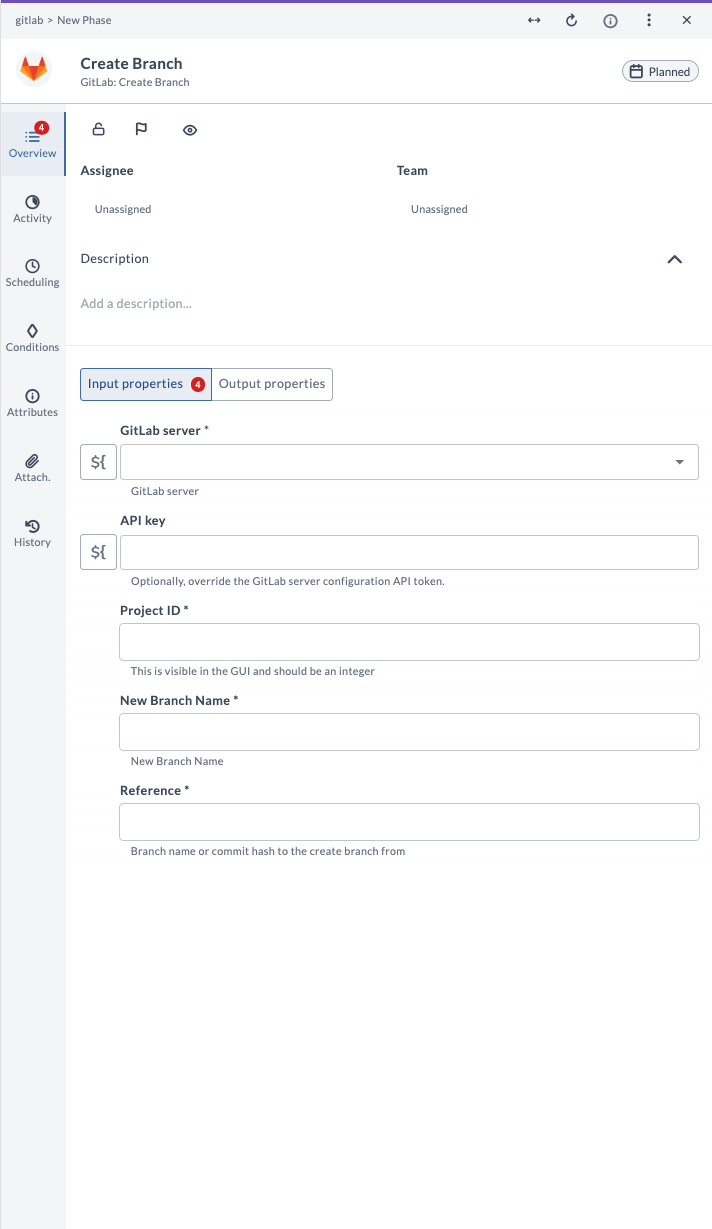Toggle the lock icon on the task
The height and width of the screenshot is (1229, 712).
pyautogui.click(x=98, y=129)
